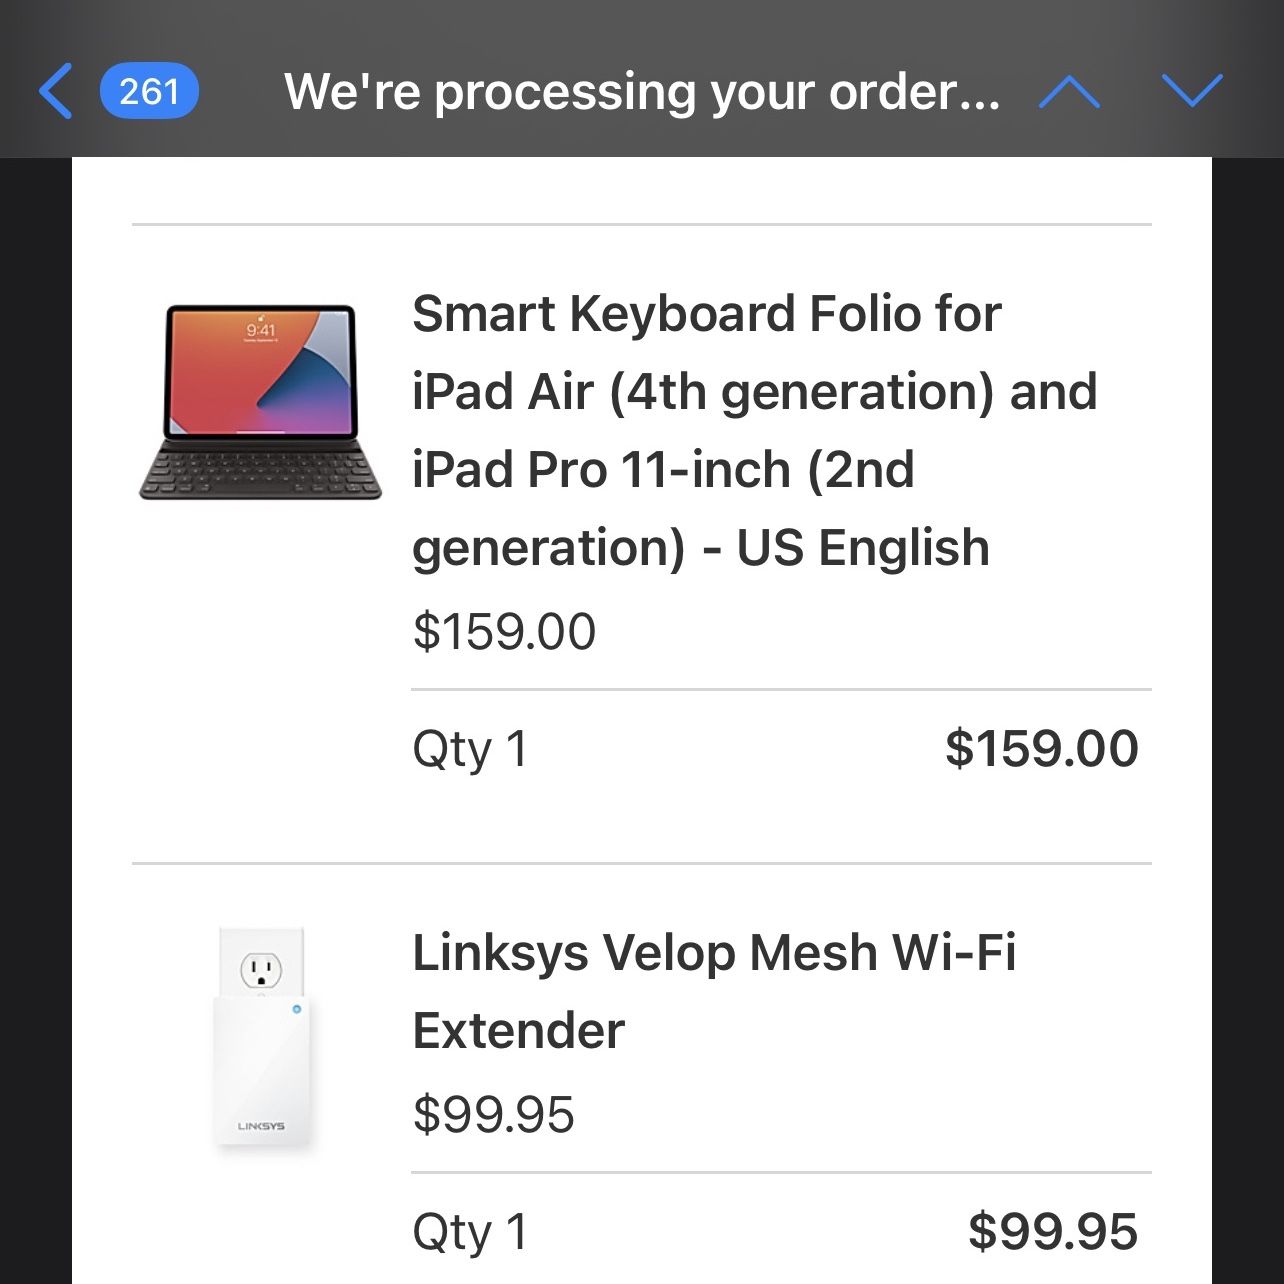
Task: Open the Linksys Velop Mesh Wi-Fi Extender link
Action: (714, 991)
